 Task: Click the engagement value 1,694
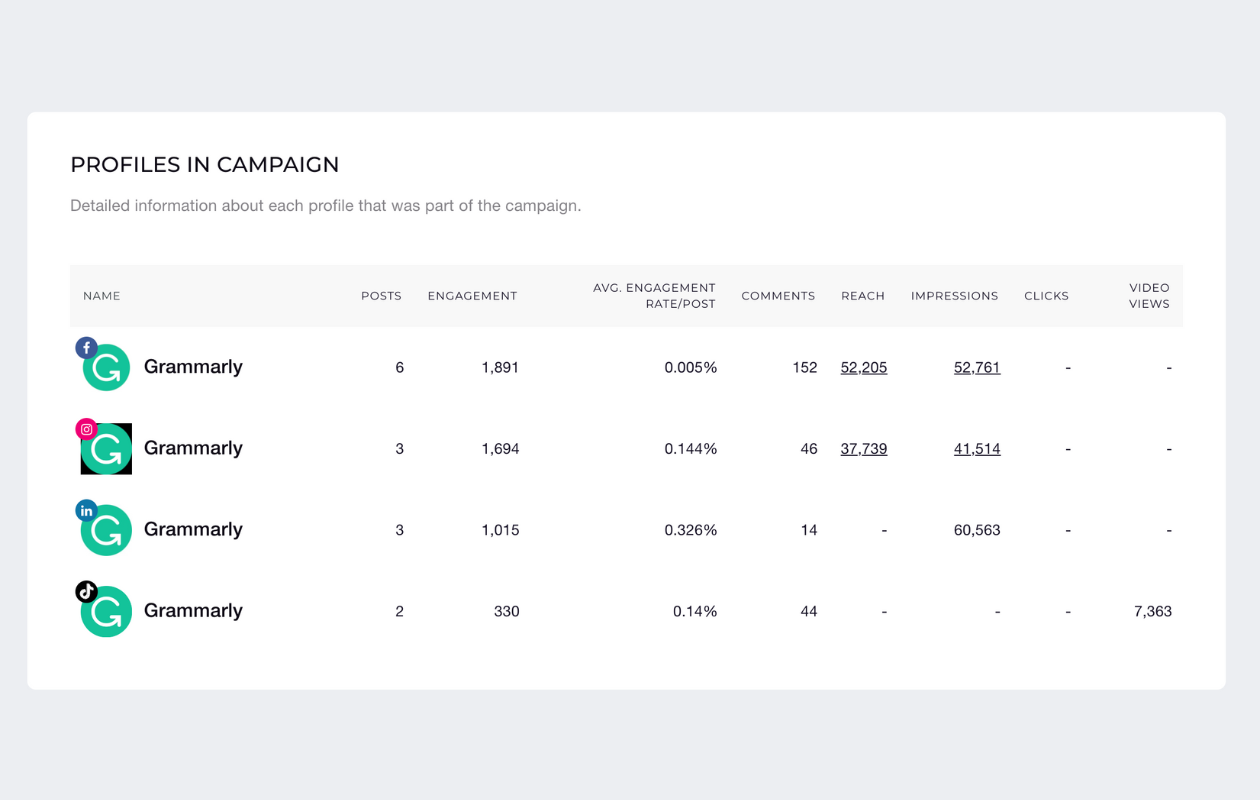click(x=500, y=449)
